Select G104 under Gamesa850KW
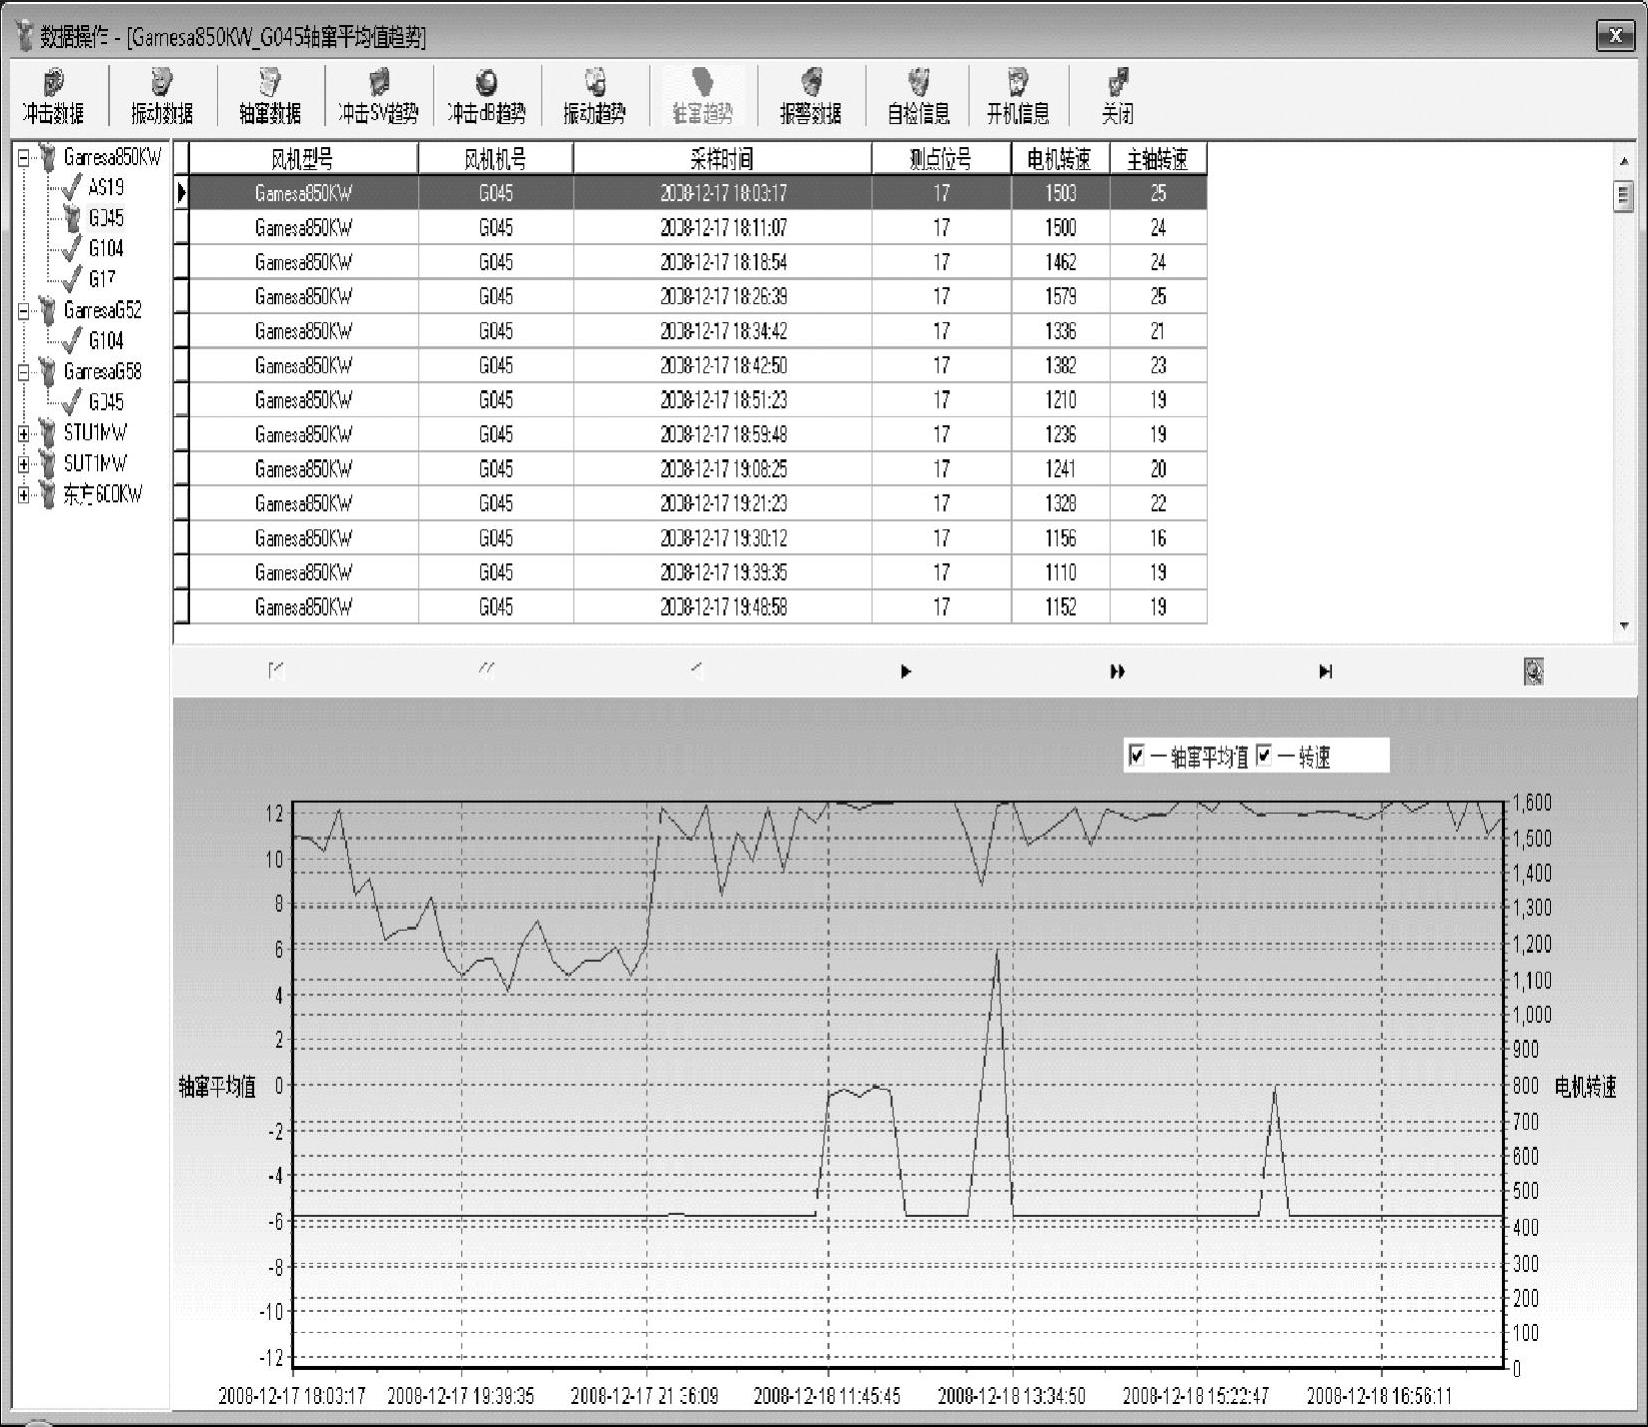The height and width of the screenshot is (1427, 1648). point(106,248)
